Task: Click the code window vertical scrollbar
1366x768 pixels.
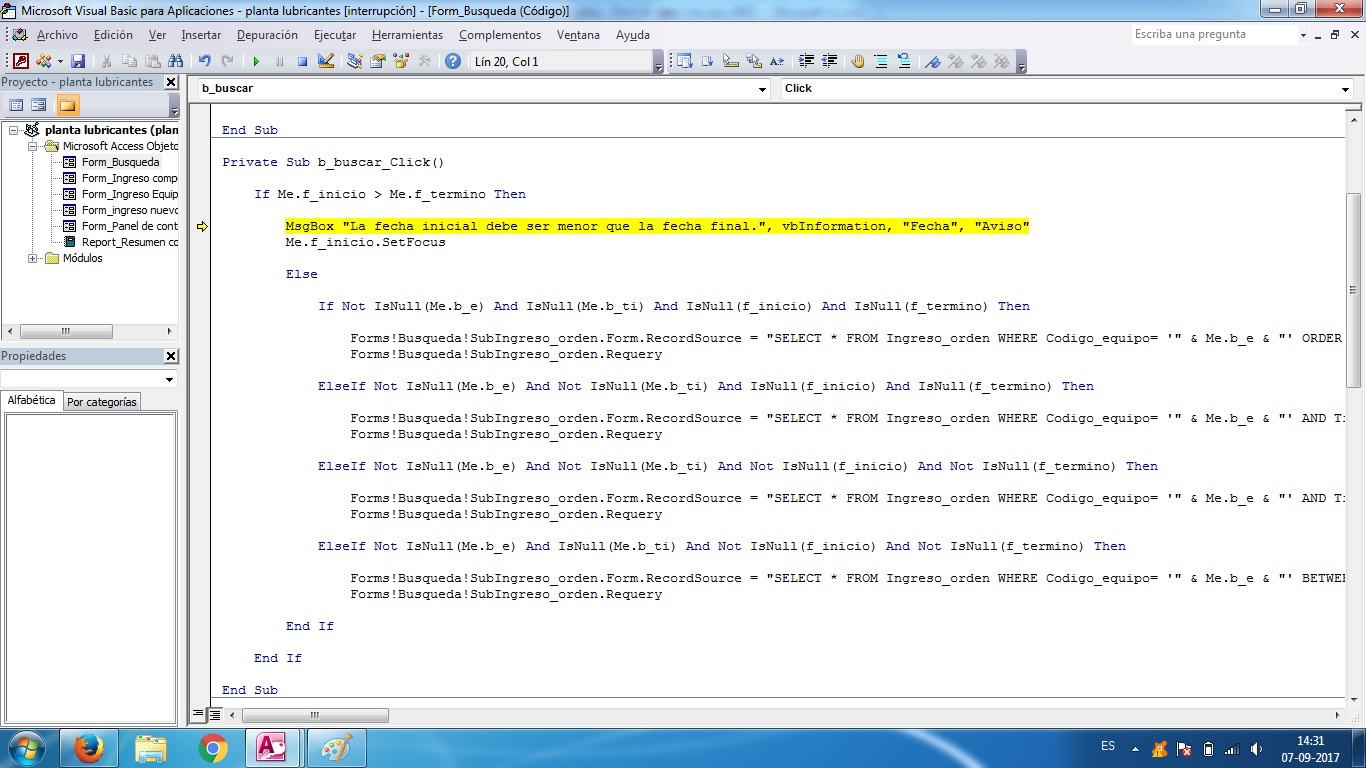Action: (1353, 290)
